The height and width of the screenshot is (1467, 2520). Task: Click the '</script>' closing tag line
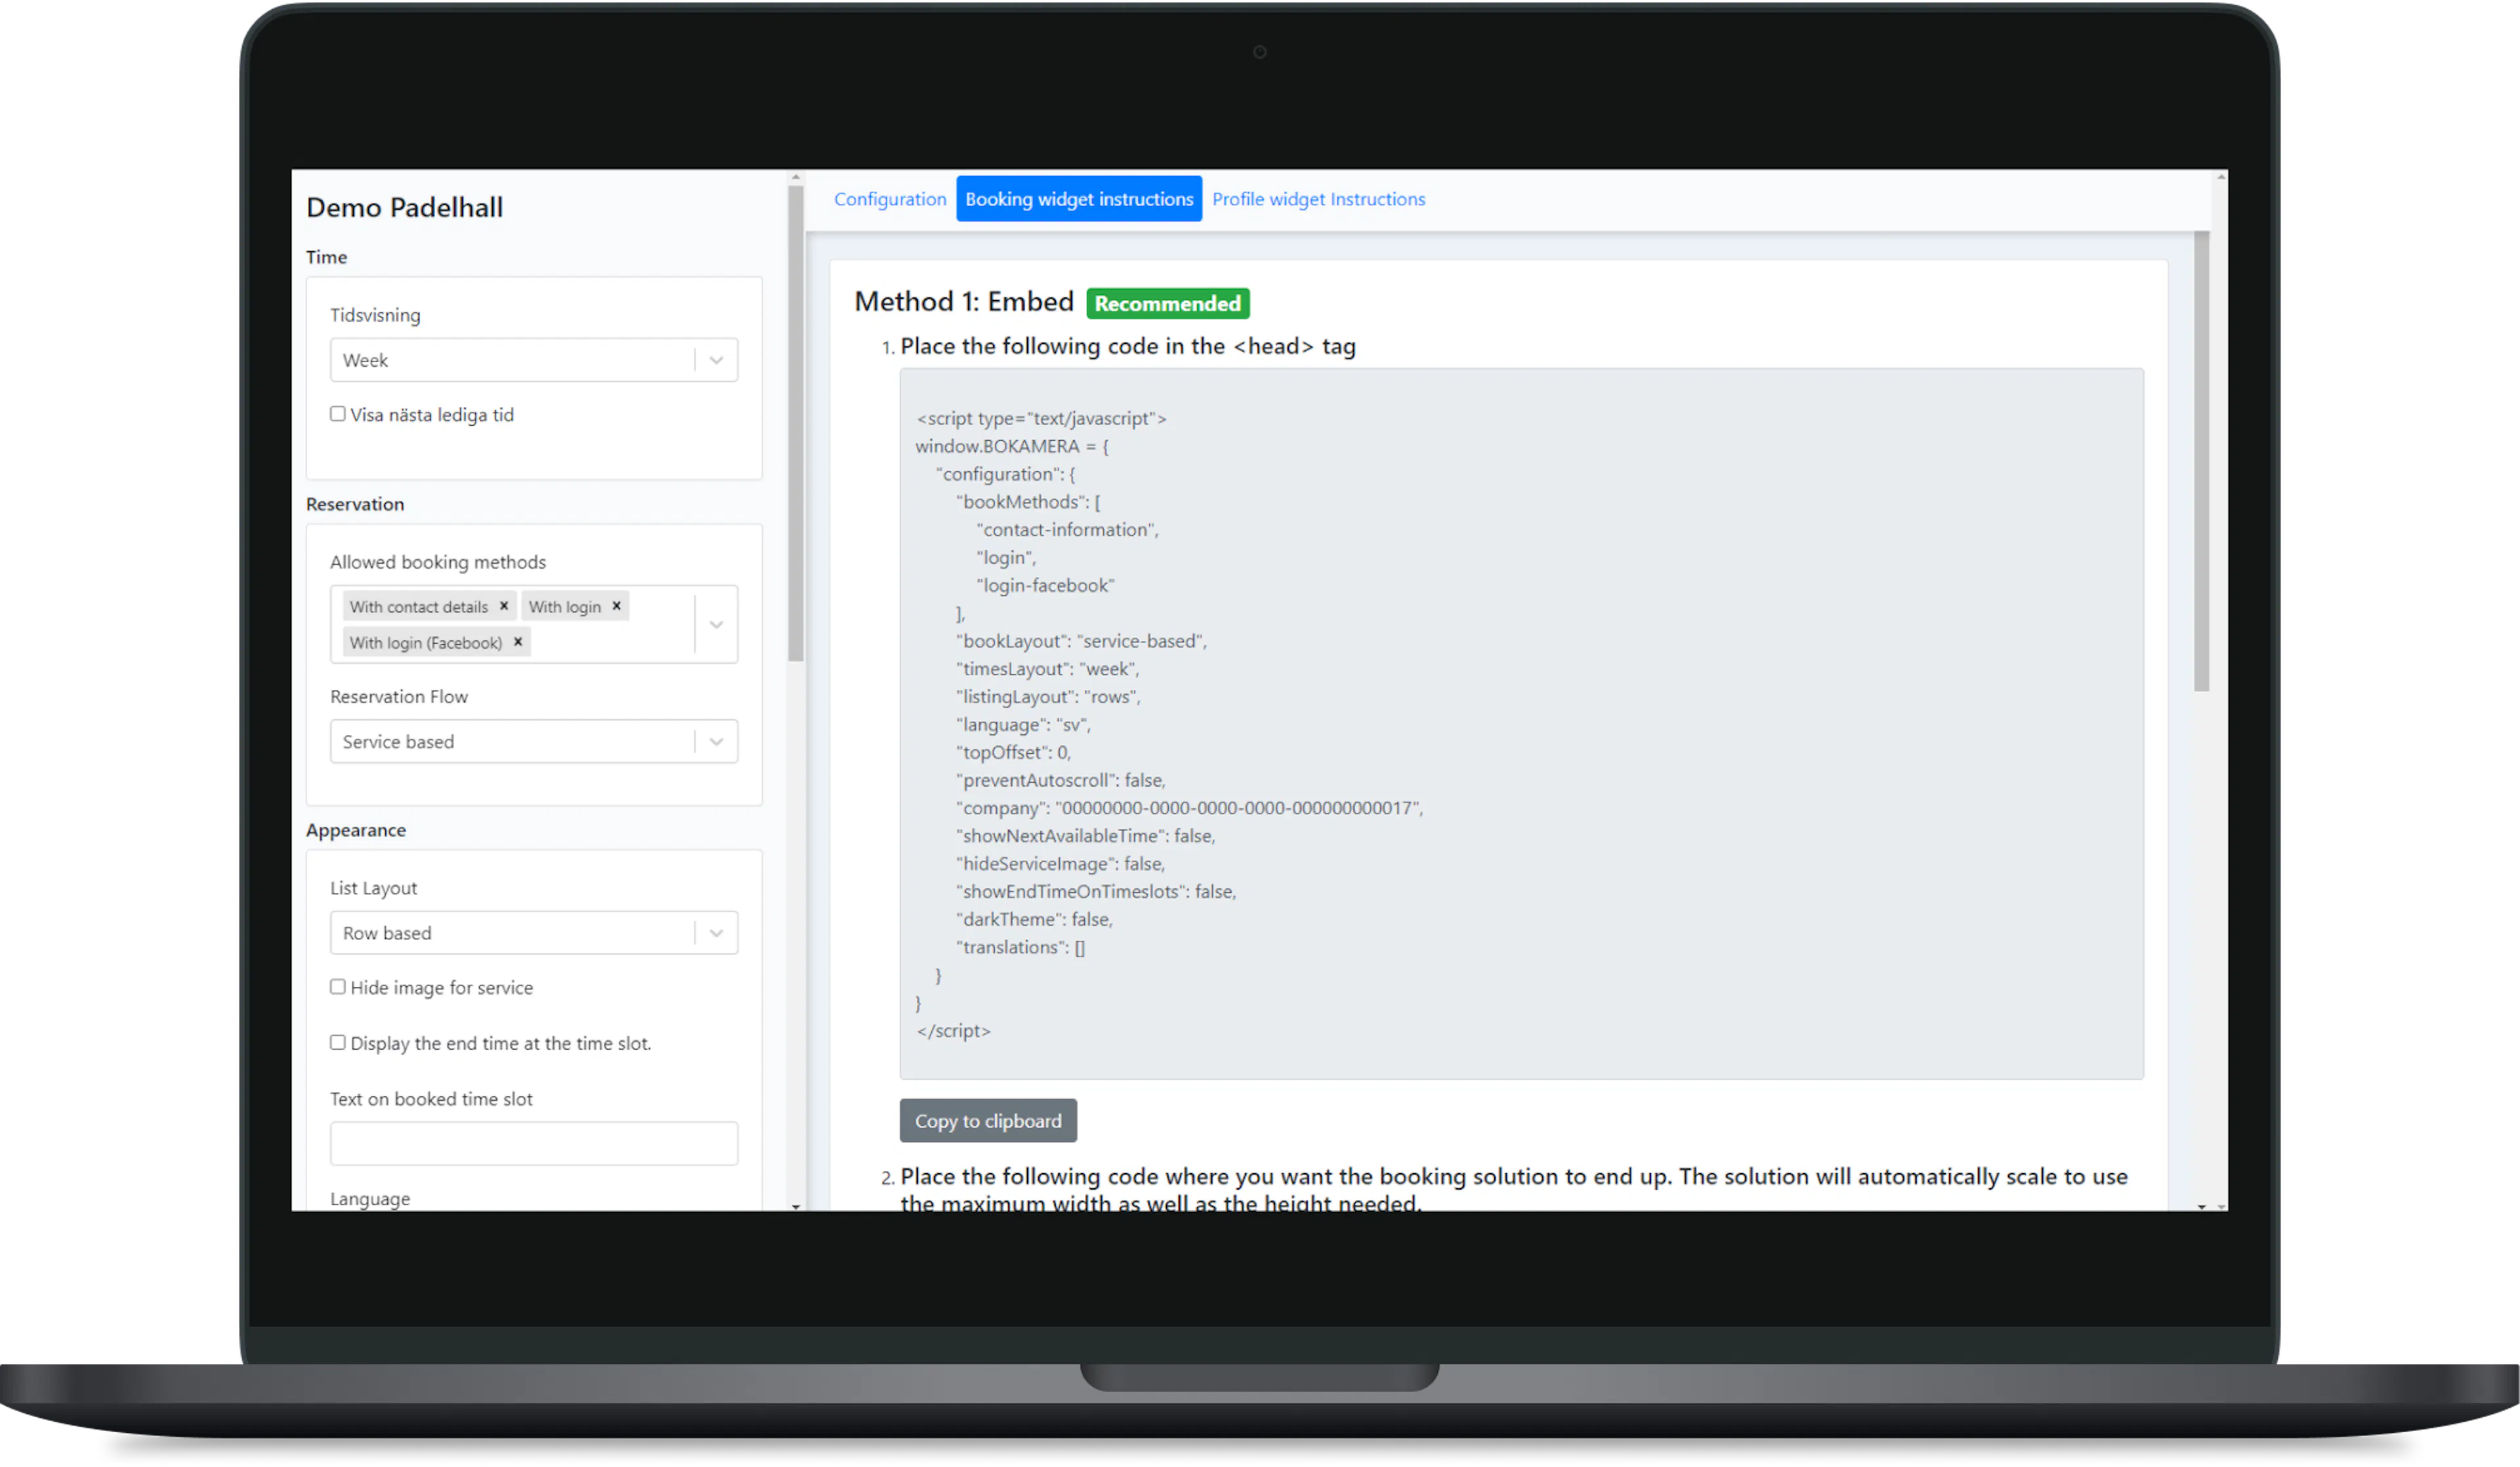click(953, 1031)
